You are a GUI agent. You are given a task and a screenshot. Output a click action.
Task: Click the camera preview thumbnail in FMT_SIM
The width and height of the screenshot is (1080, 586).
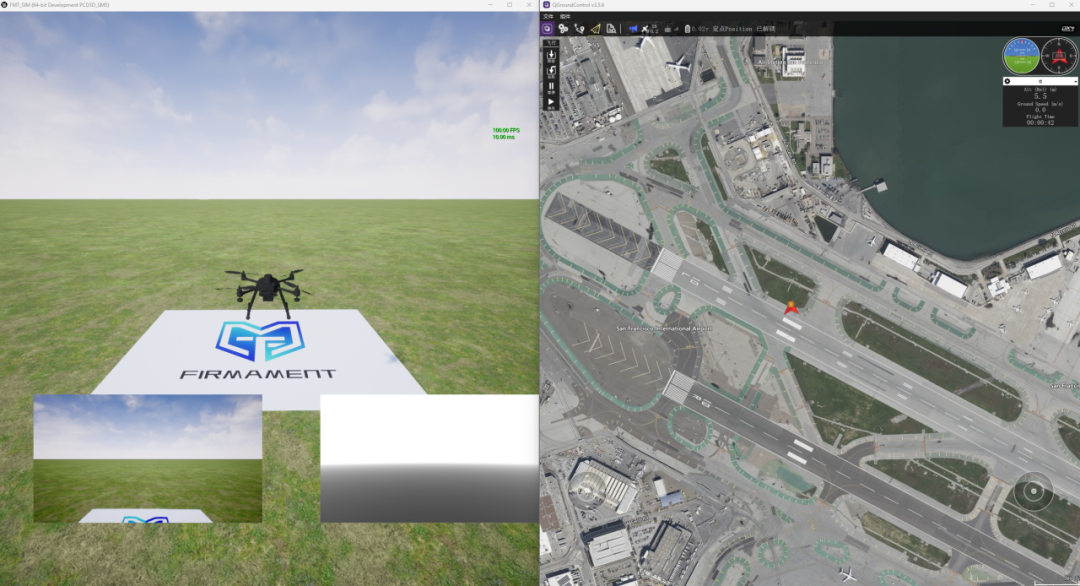click(x=147, y=458)
